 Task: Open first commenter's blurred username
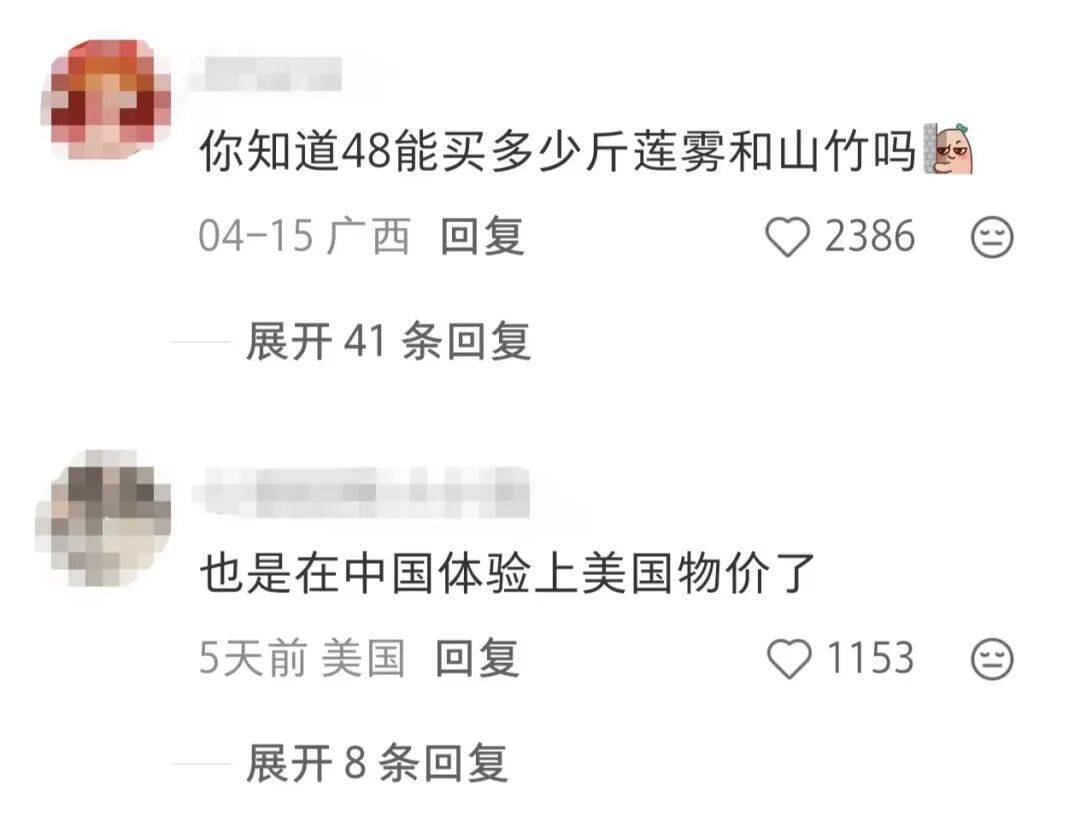(265, 74)
